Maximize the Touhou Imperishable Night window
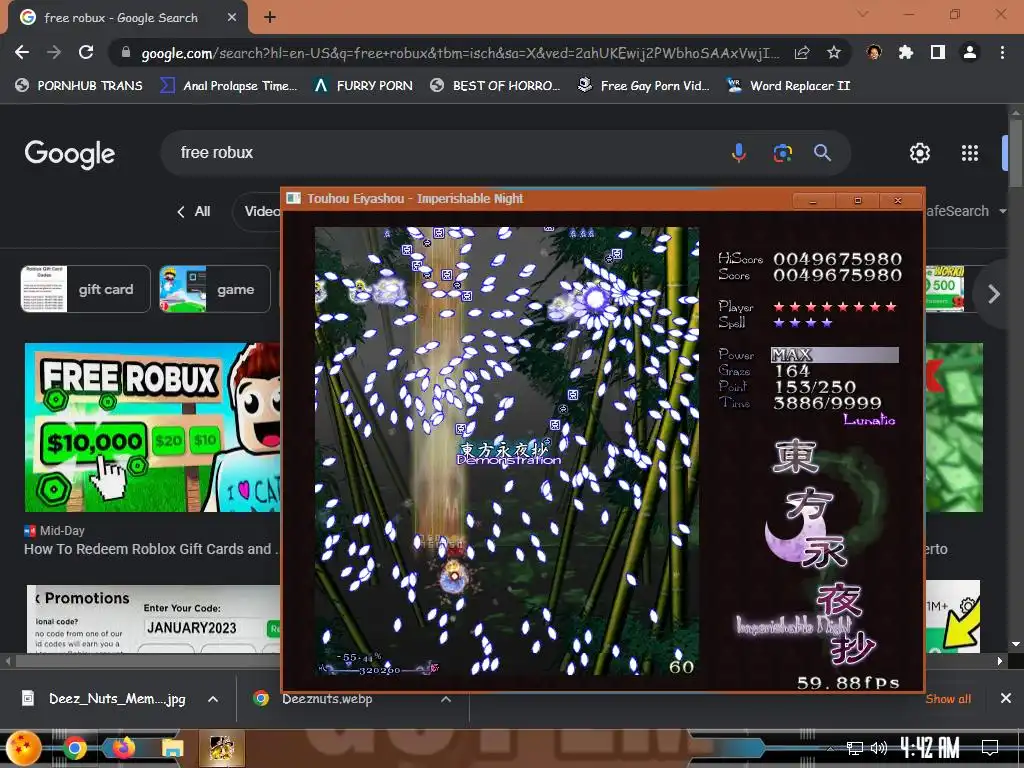The width and height of the screenshot is (1024, 768). pyautogui.click(x=857, y=200)
